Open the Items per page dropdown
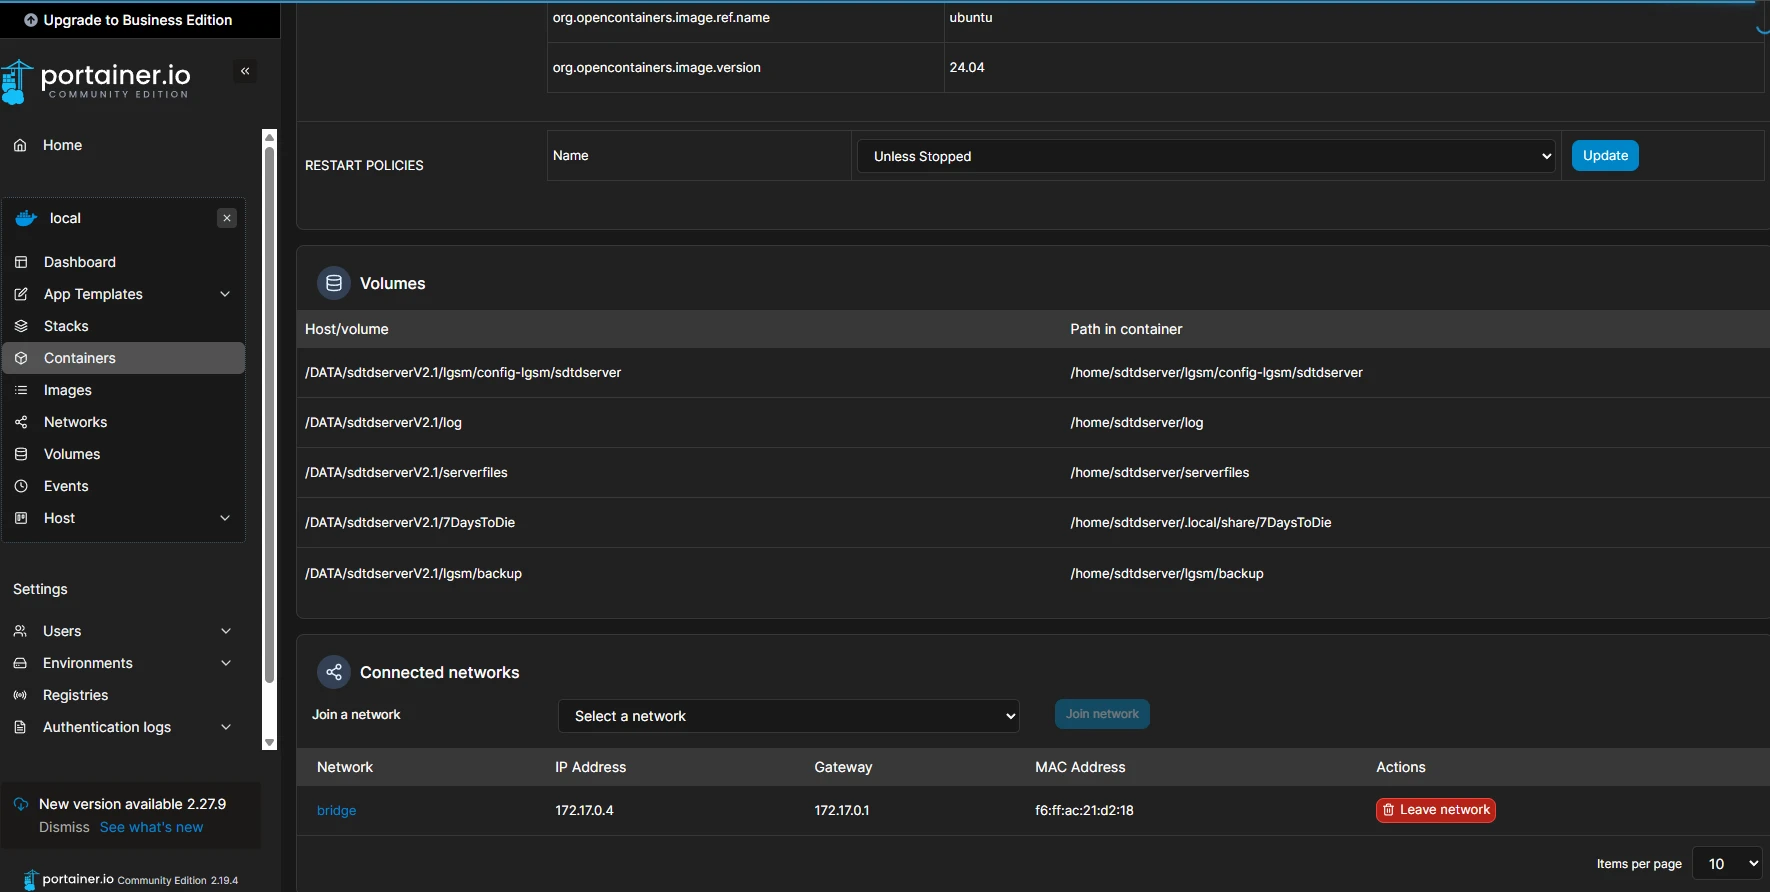The image size is (1770, 892). point(1727,864)
